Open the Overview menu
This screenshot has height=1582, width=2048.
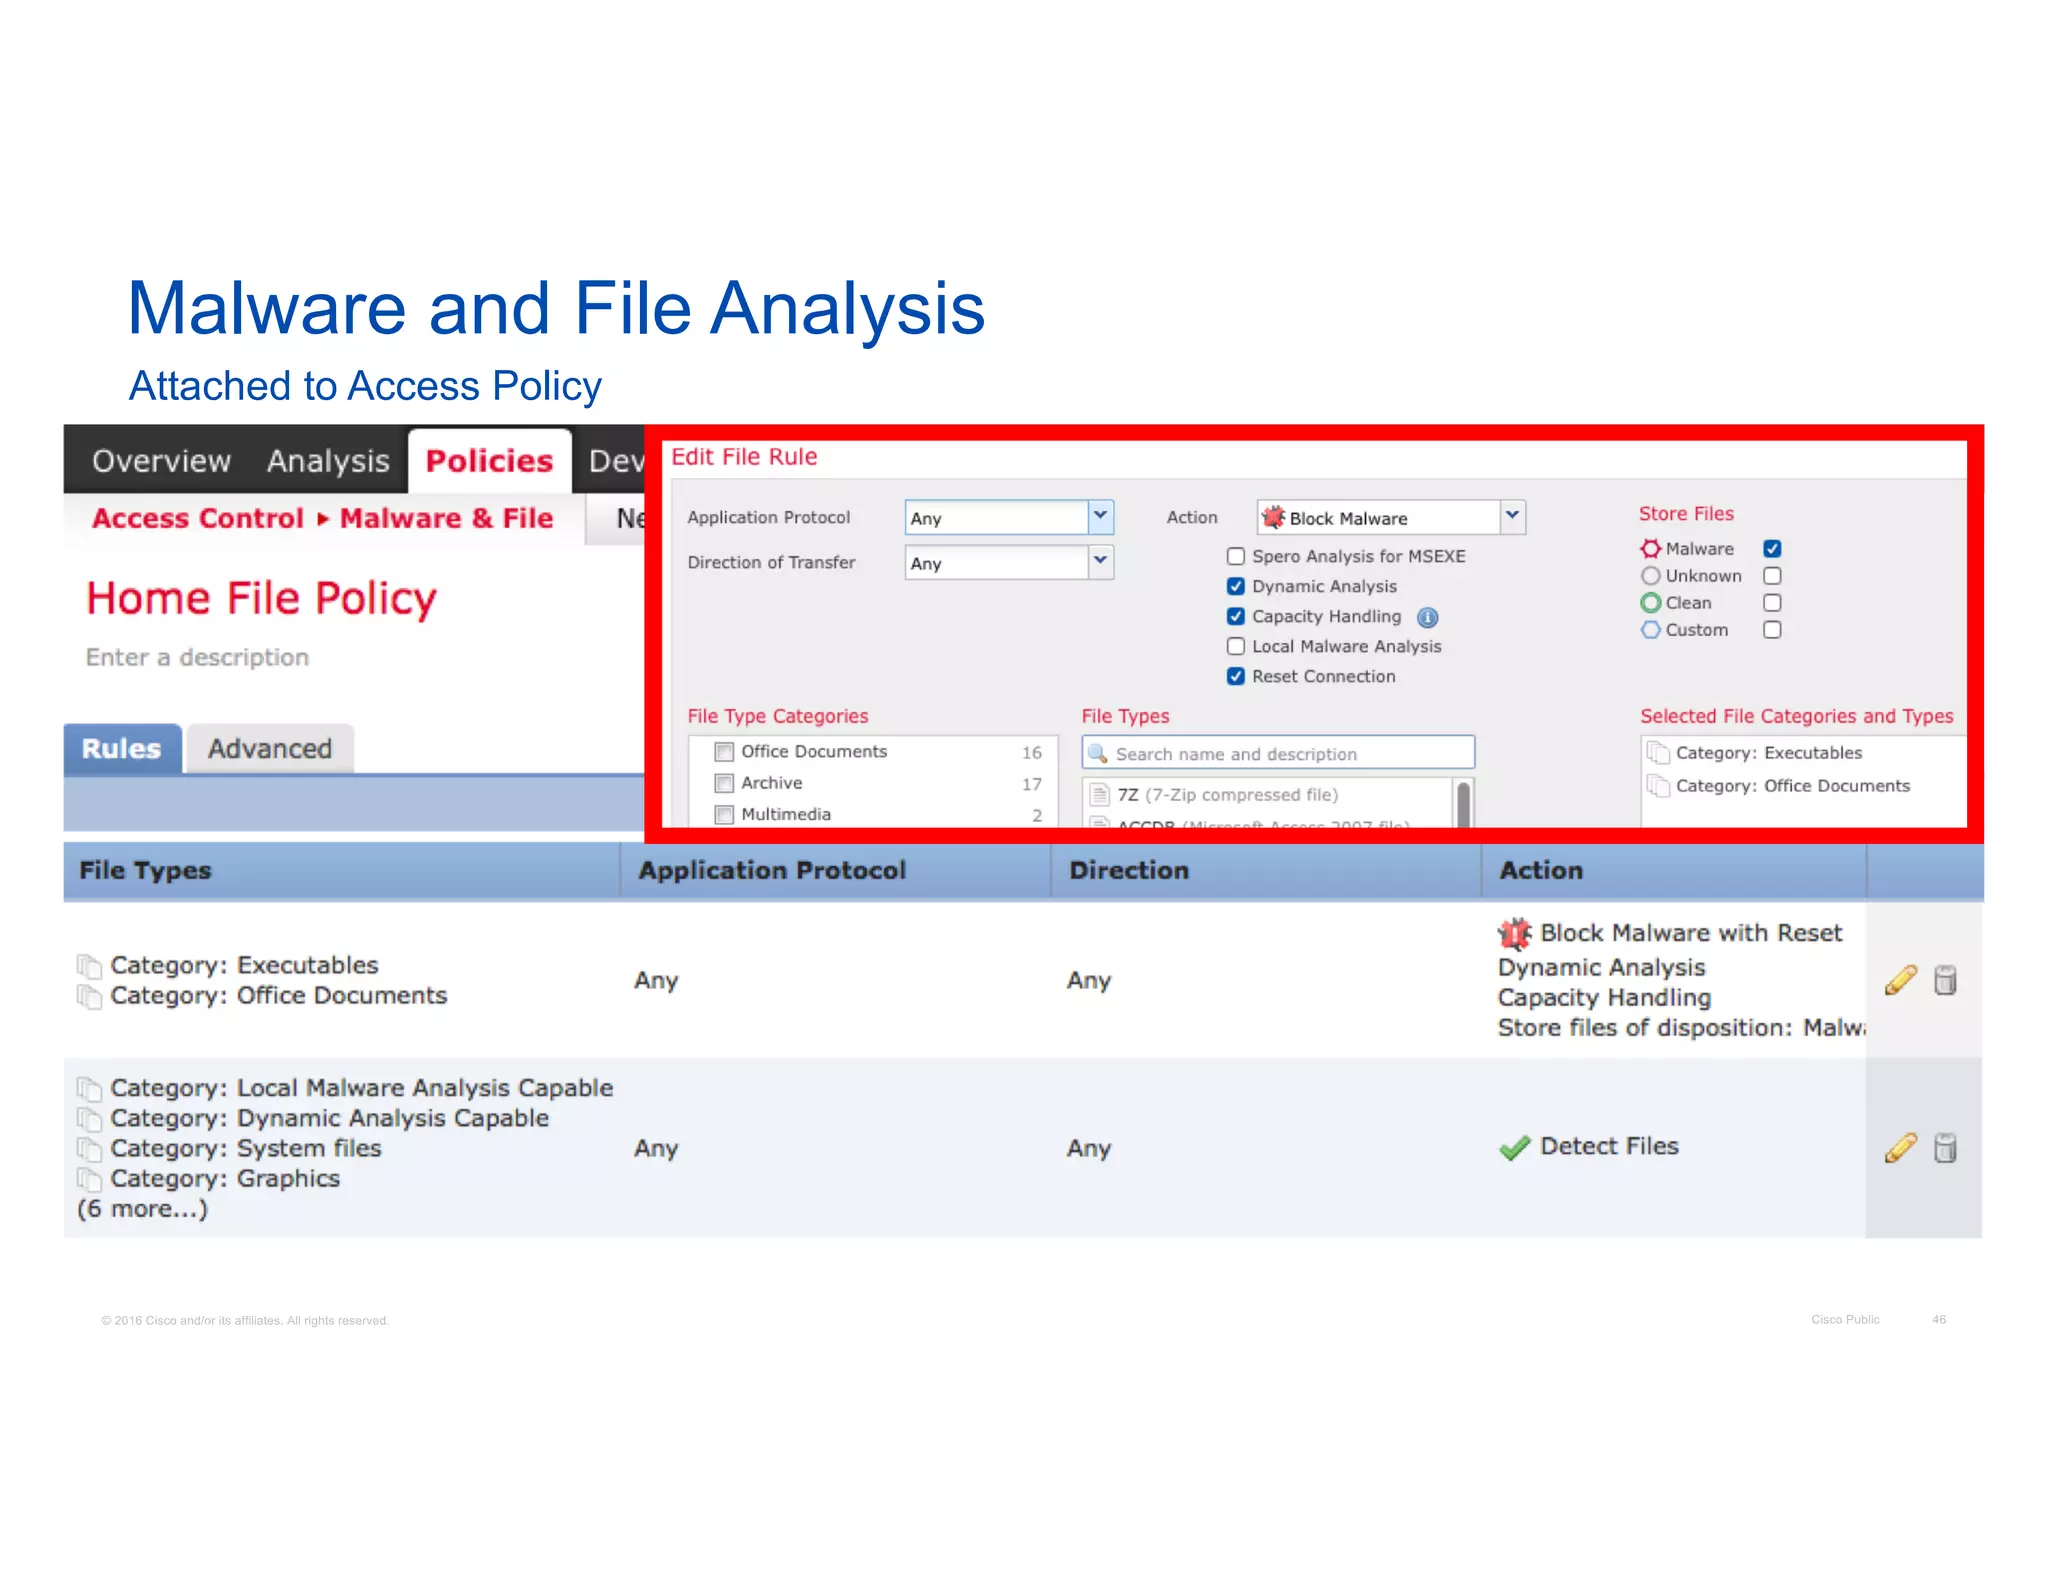161,461
